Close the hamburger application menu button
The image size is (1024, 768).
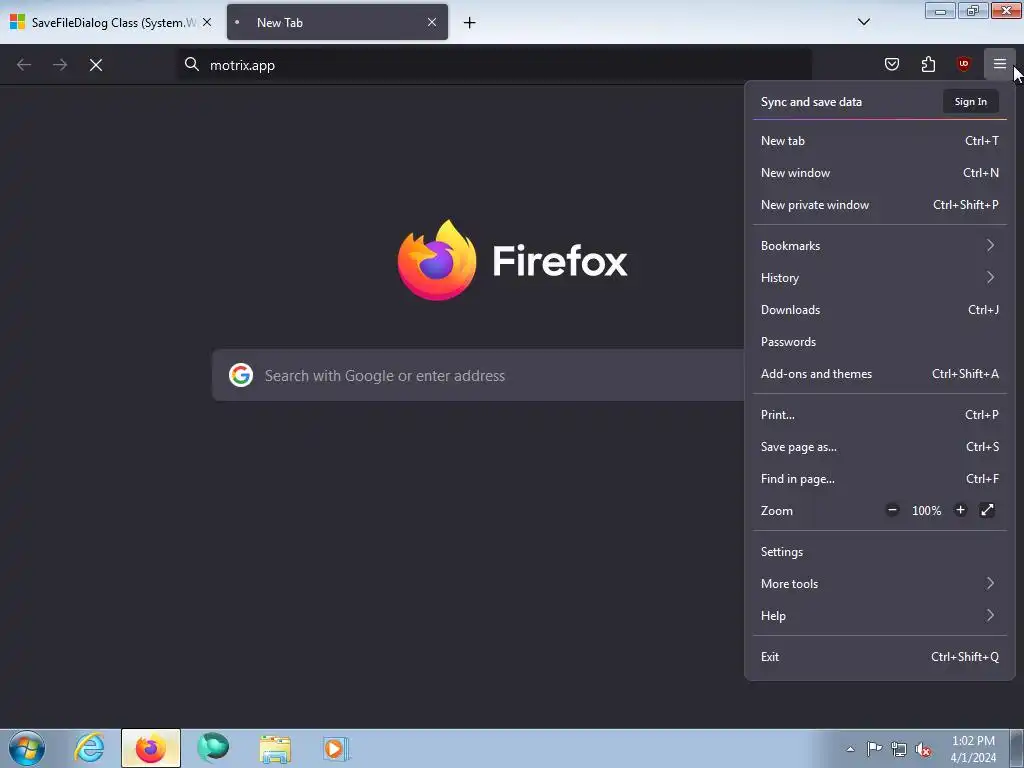tap(999, 64)
